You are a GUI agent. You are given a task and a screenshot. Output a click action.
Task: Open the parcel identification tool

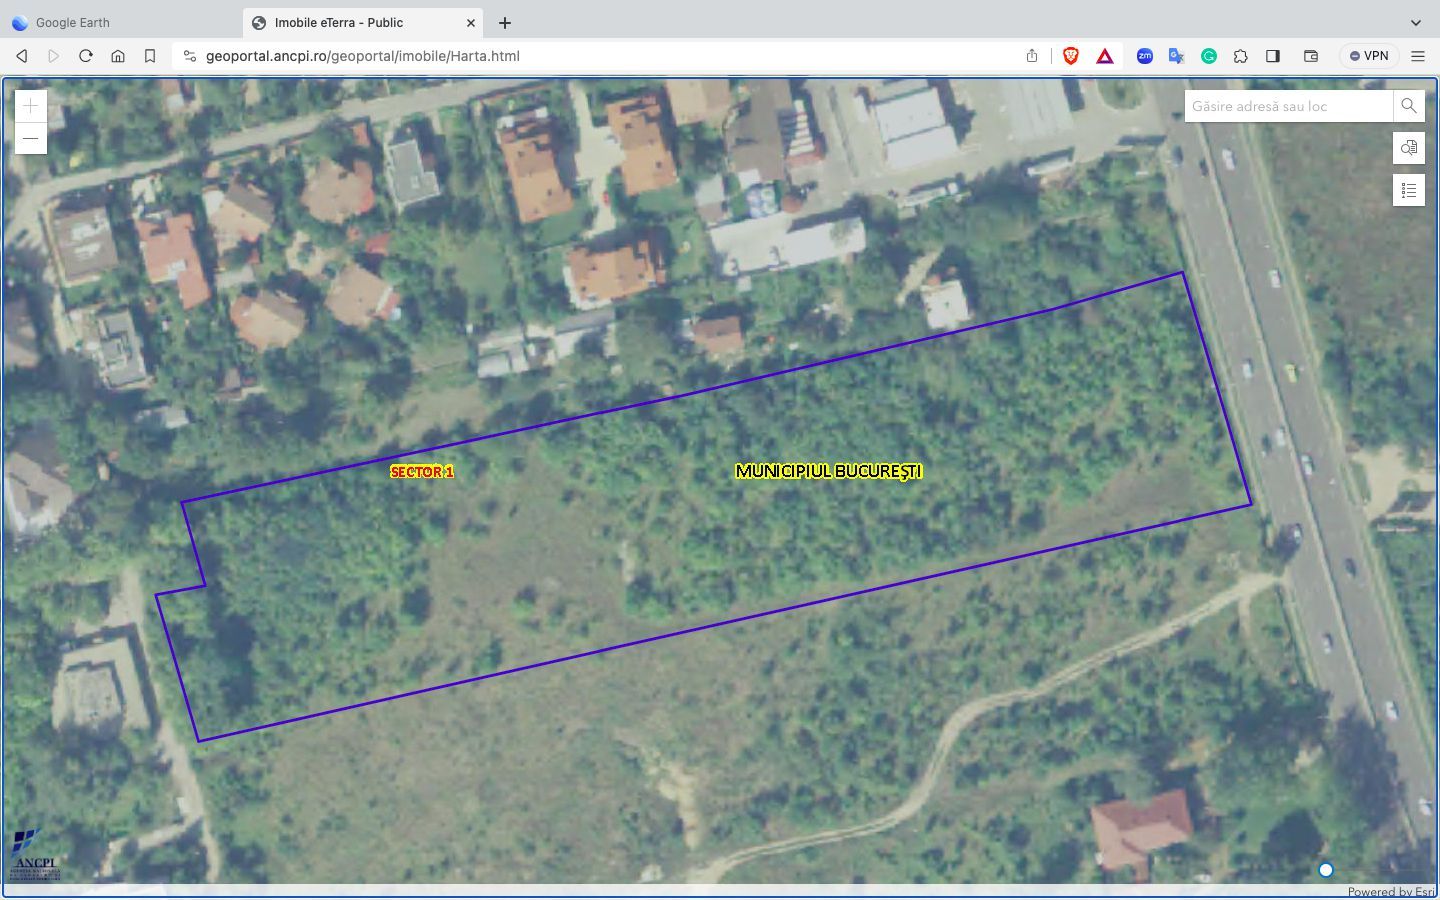coord(1408,147)
